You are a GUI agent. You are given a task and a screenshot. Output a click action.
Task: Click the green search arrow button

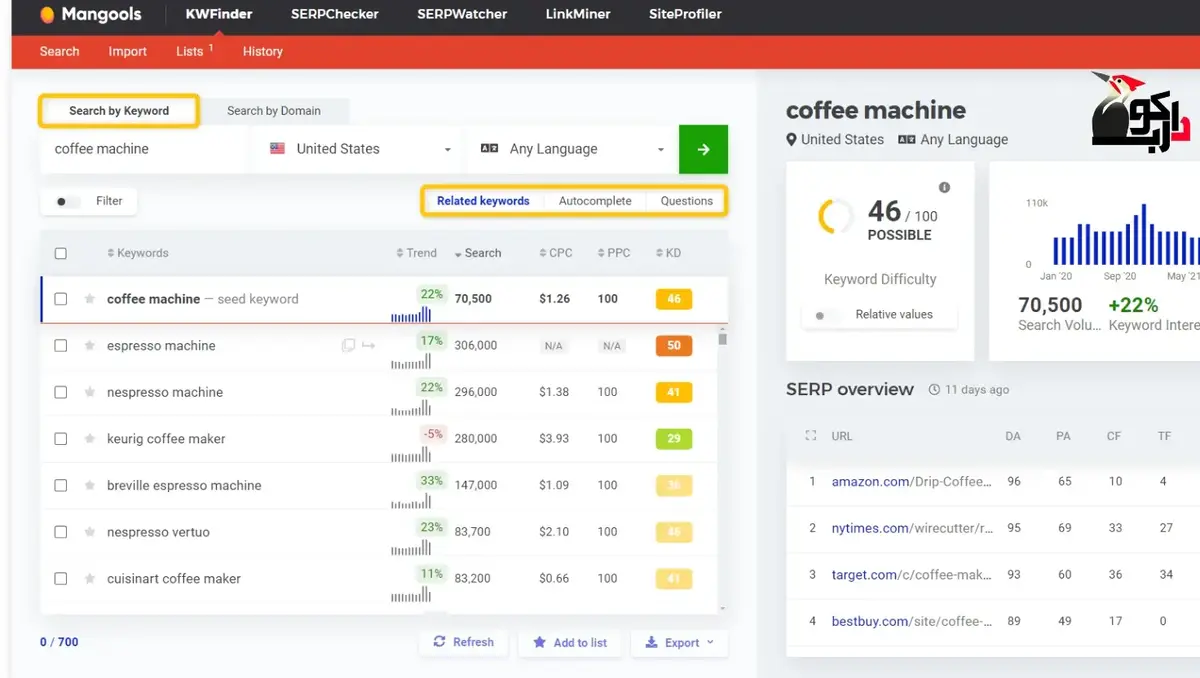coord(703,149)
